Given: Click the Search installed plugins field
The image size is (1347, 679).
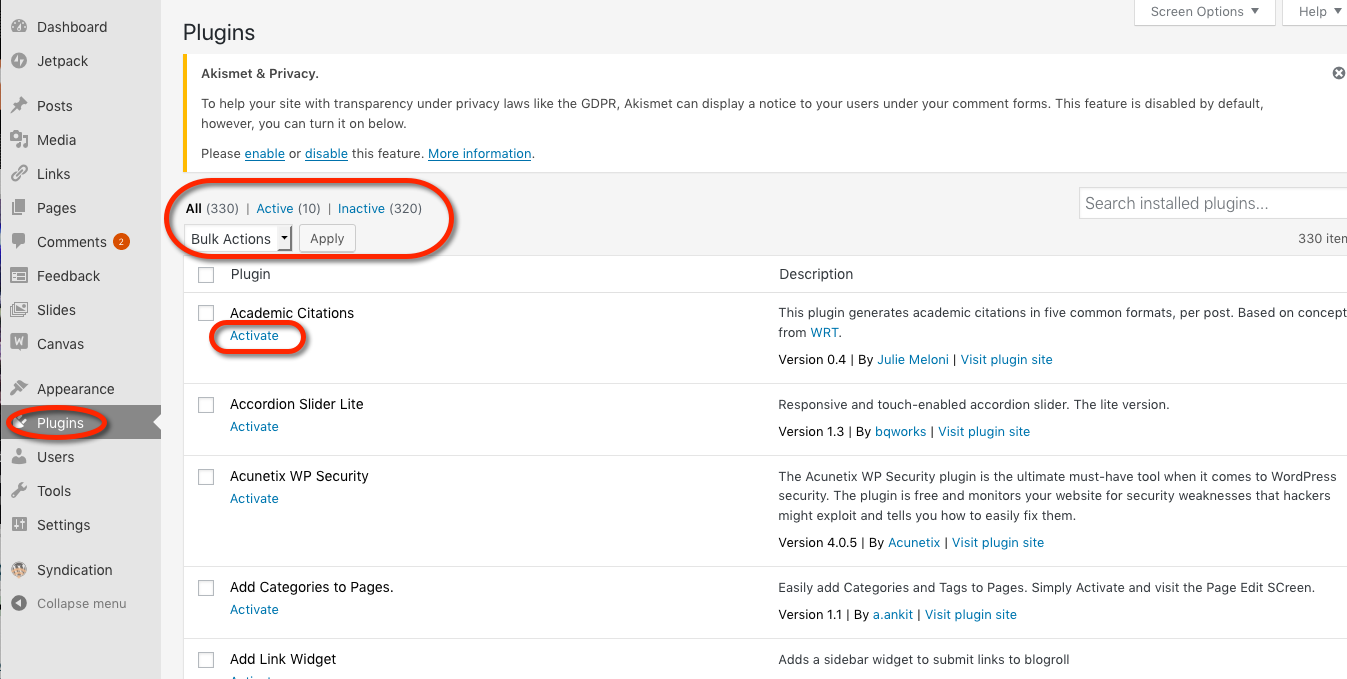Looking at the screenshot, I should point(1213,204).
